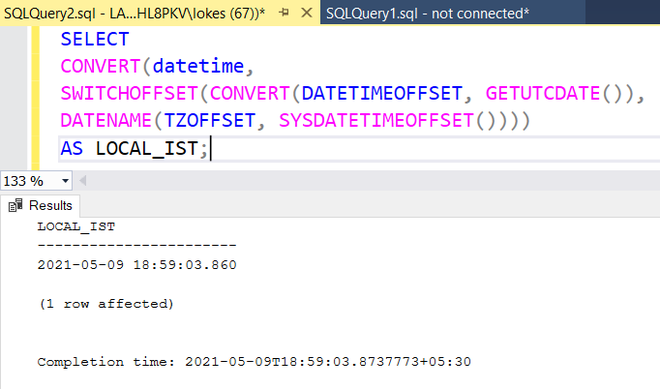Close the SQLQuery2.sql tab

pos(307,13)
